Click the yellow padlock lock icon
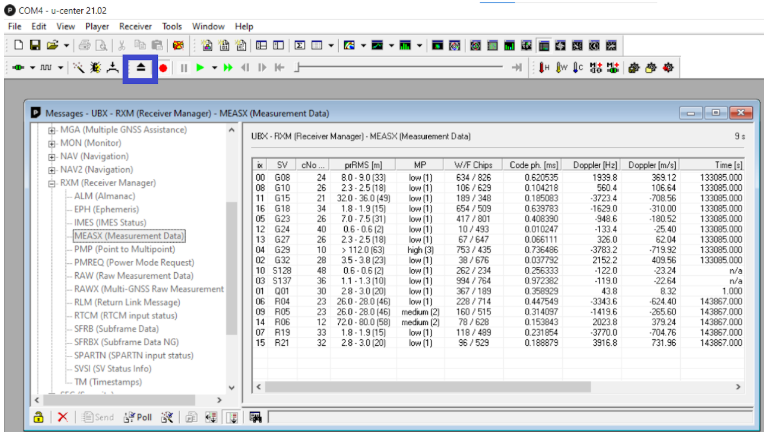The image size is (766, 441). pyautogui.click(x=39, y=417)
